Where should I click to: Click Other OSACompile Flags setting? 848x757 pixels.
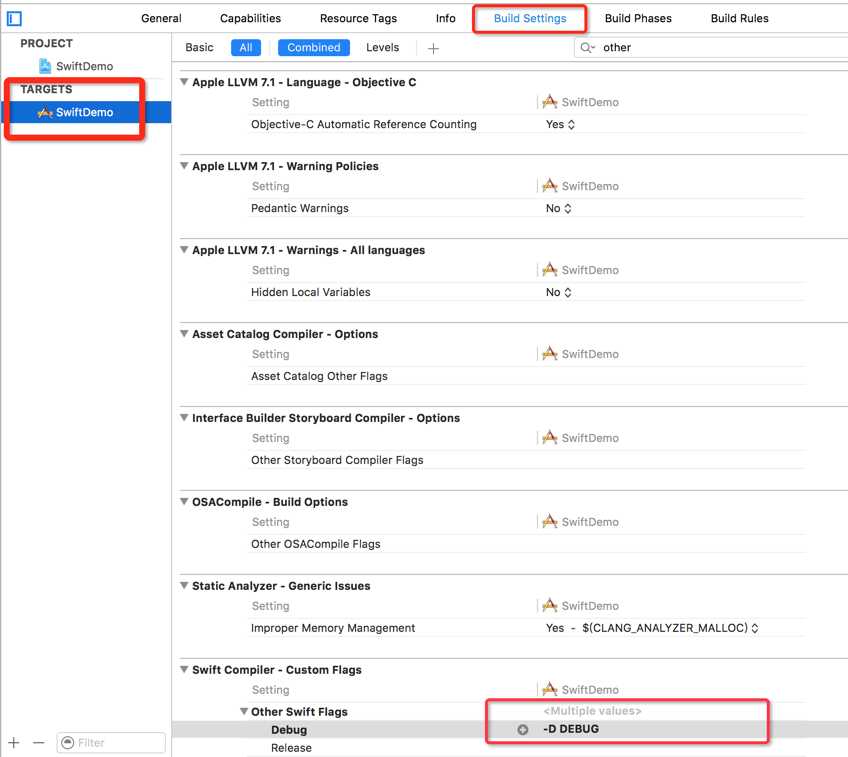coord(315,544)
